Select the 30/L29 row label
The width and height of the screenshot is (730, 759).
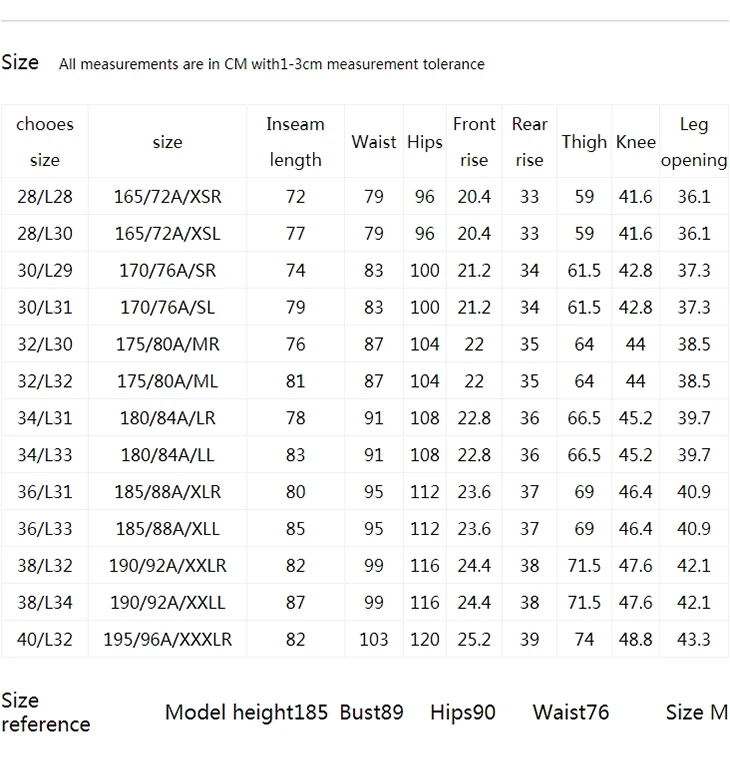45,270
